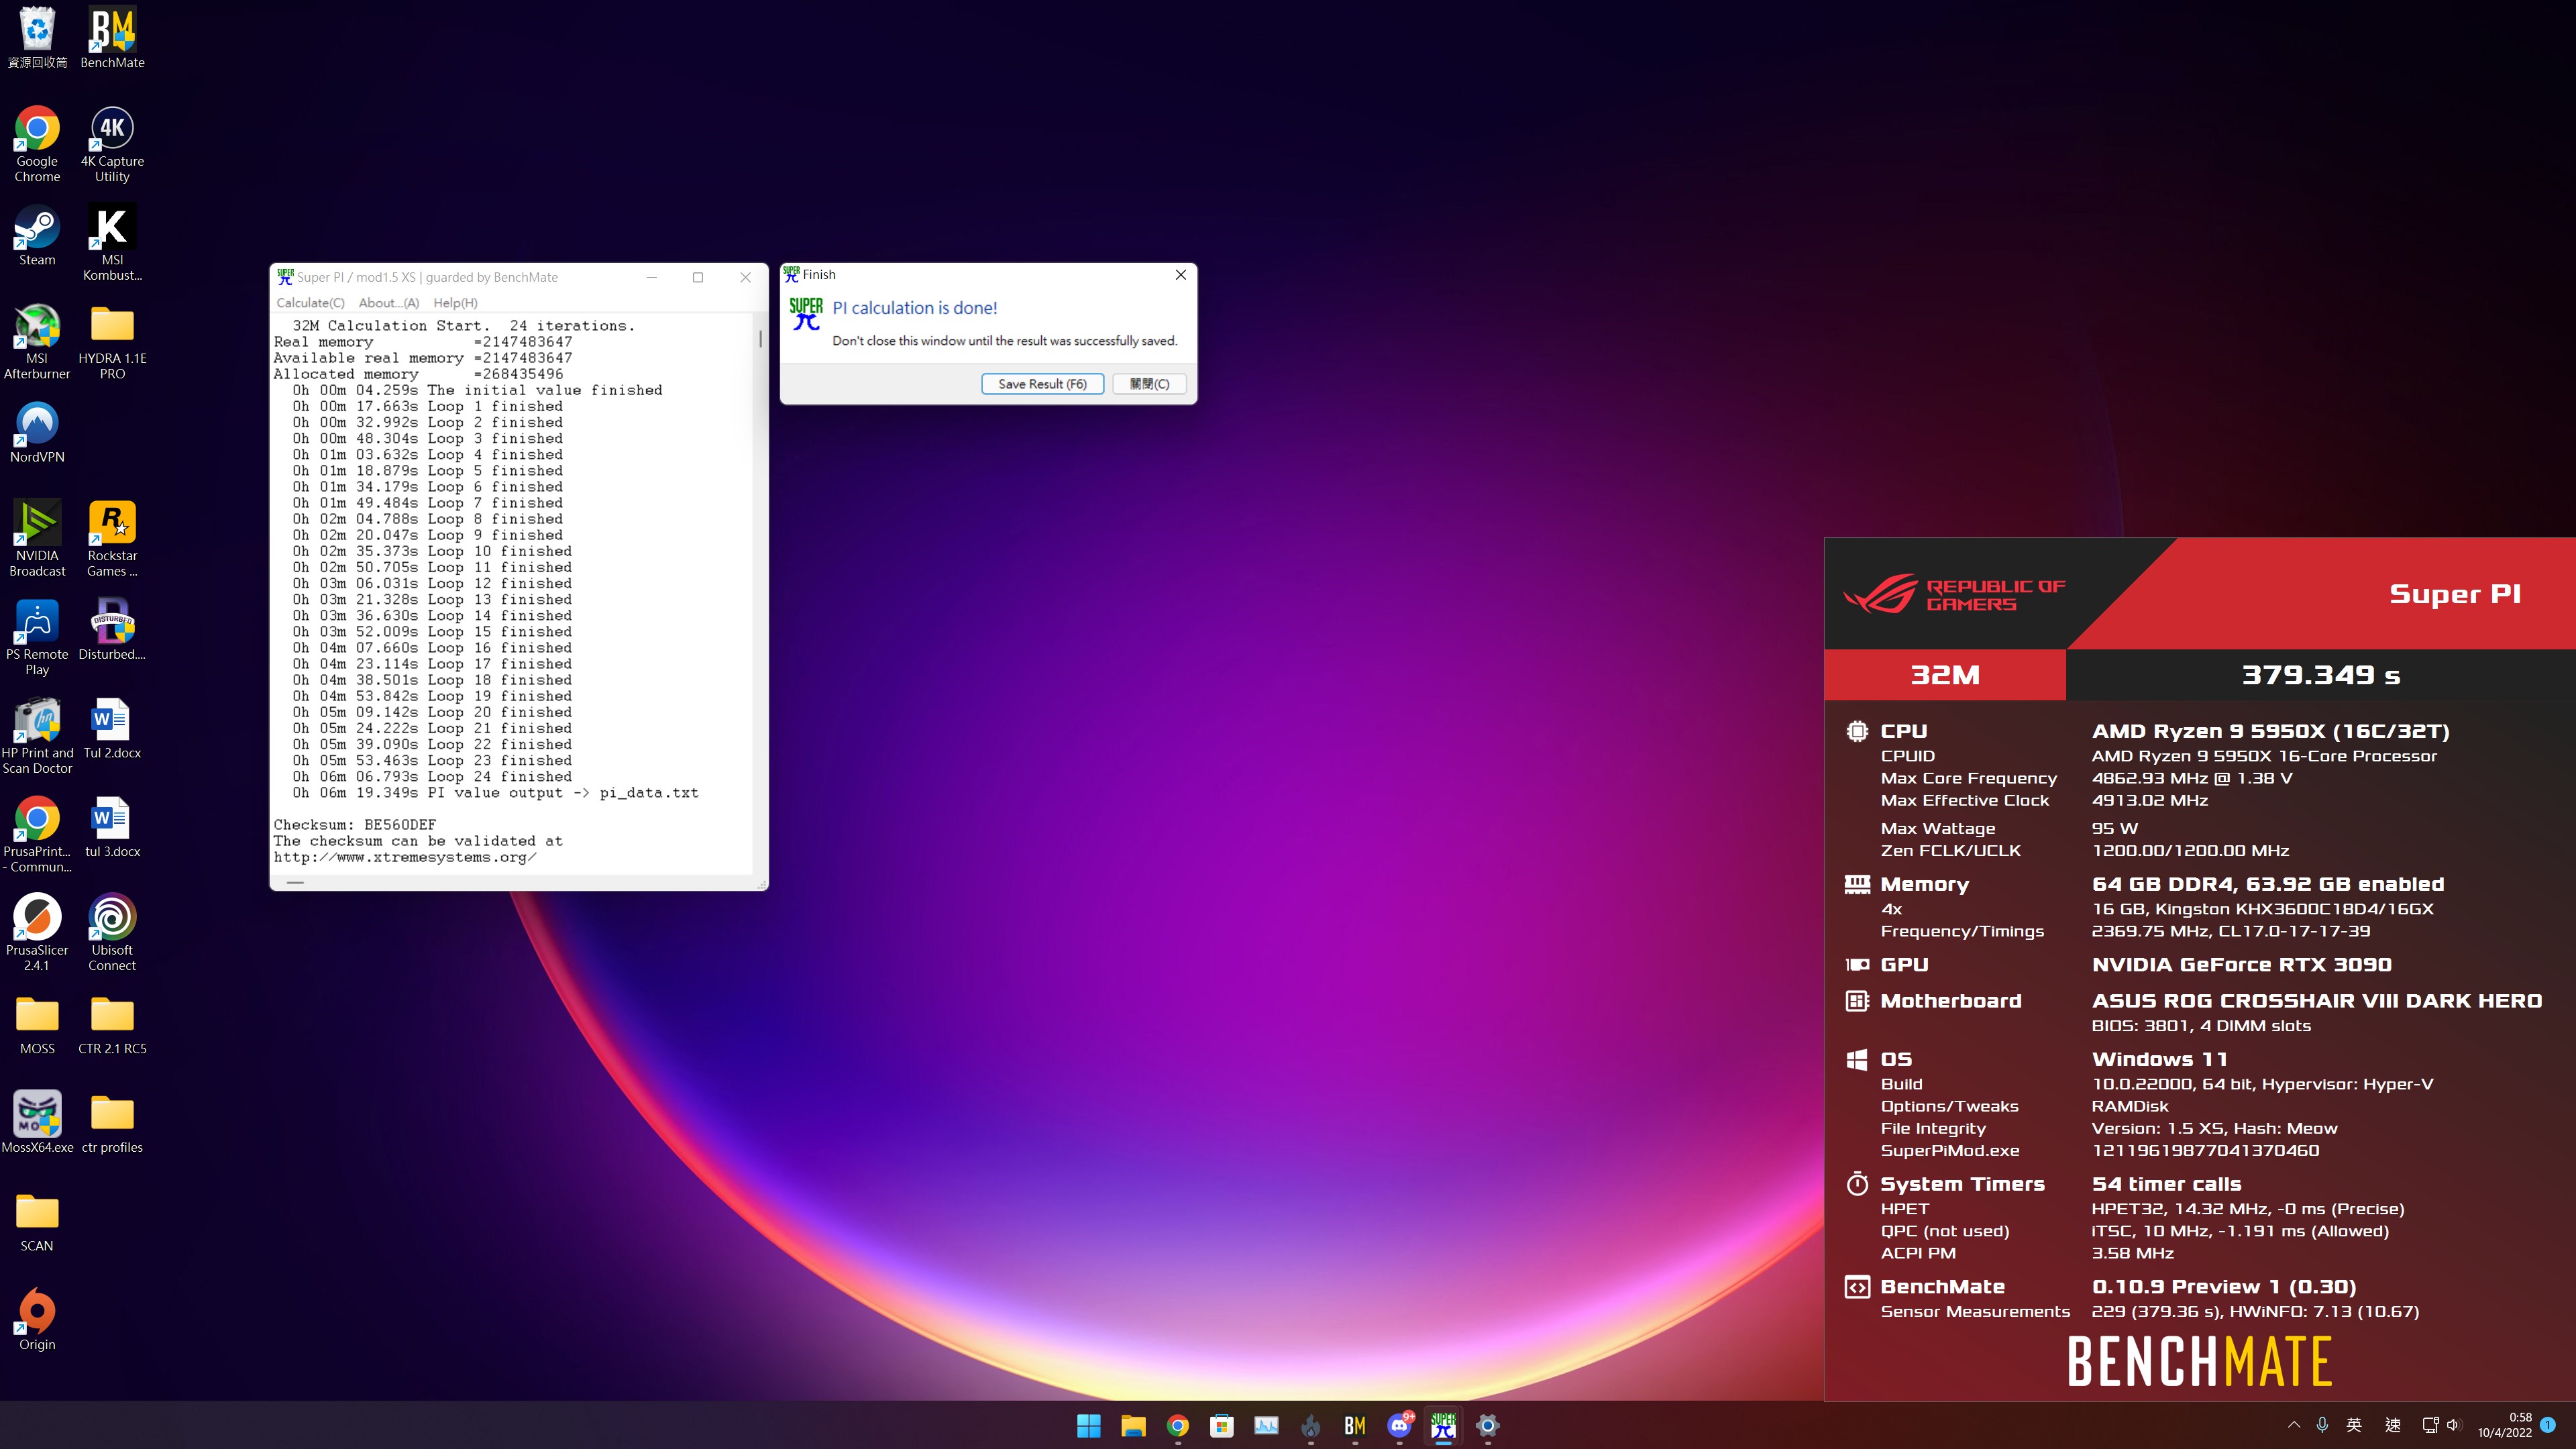This screenshot has height=1449, width=2576.
Task: Open Discord from the taskbar
Action: (1399, 1426)
